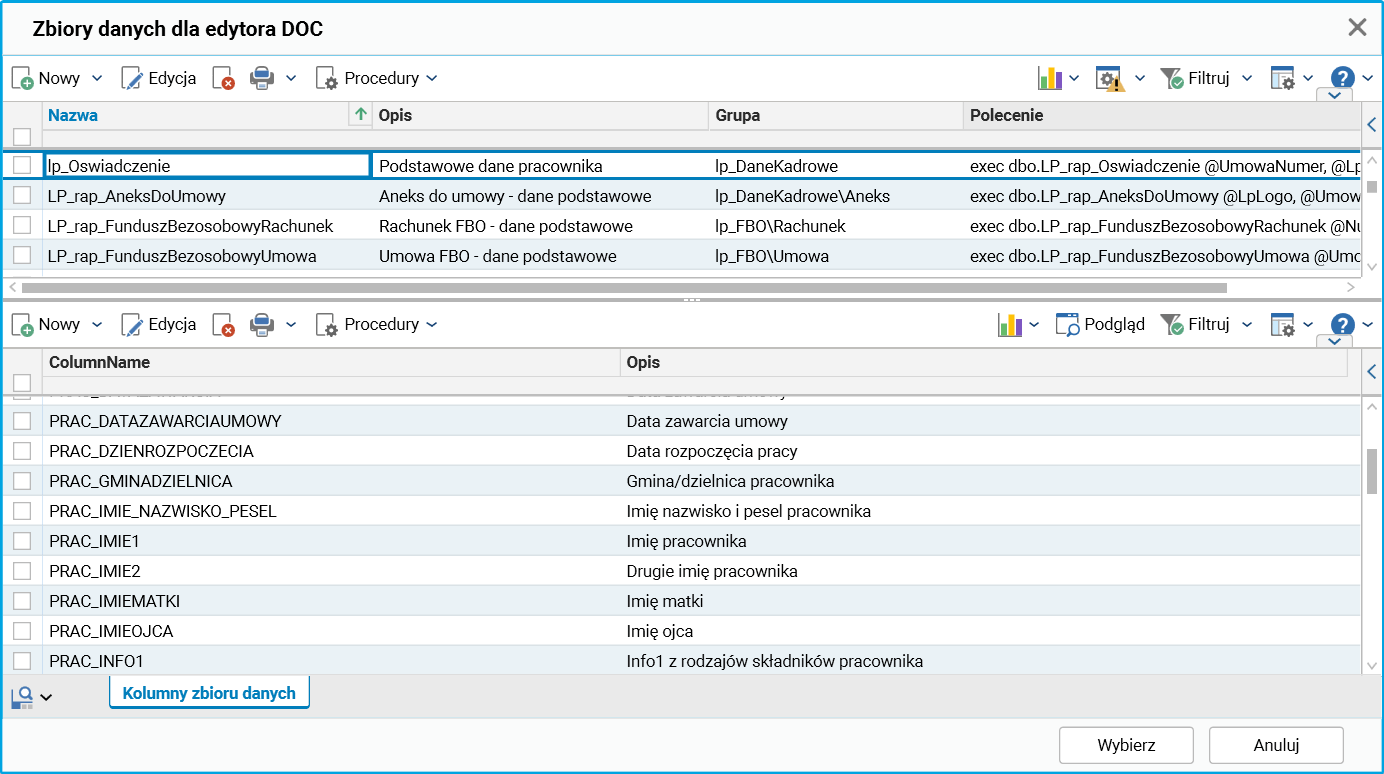Click the Podgląd preview icon in the lower toolbar
The image size is (1384, 774).
(1068, 324)
